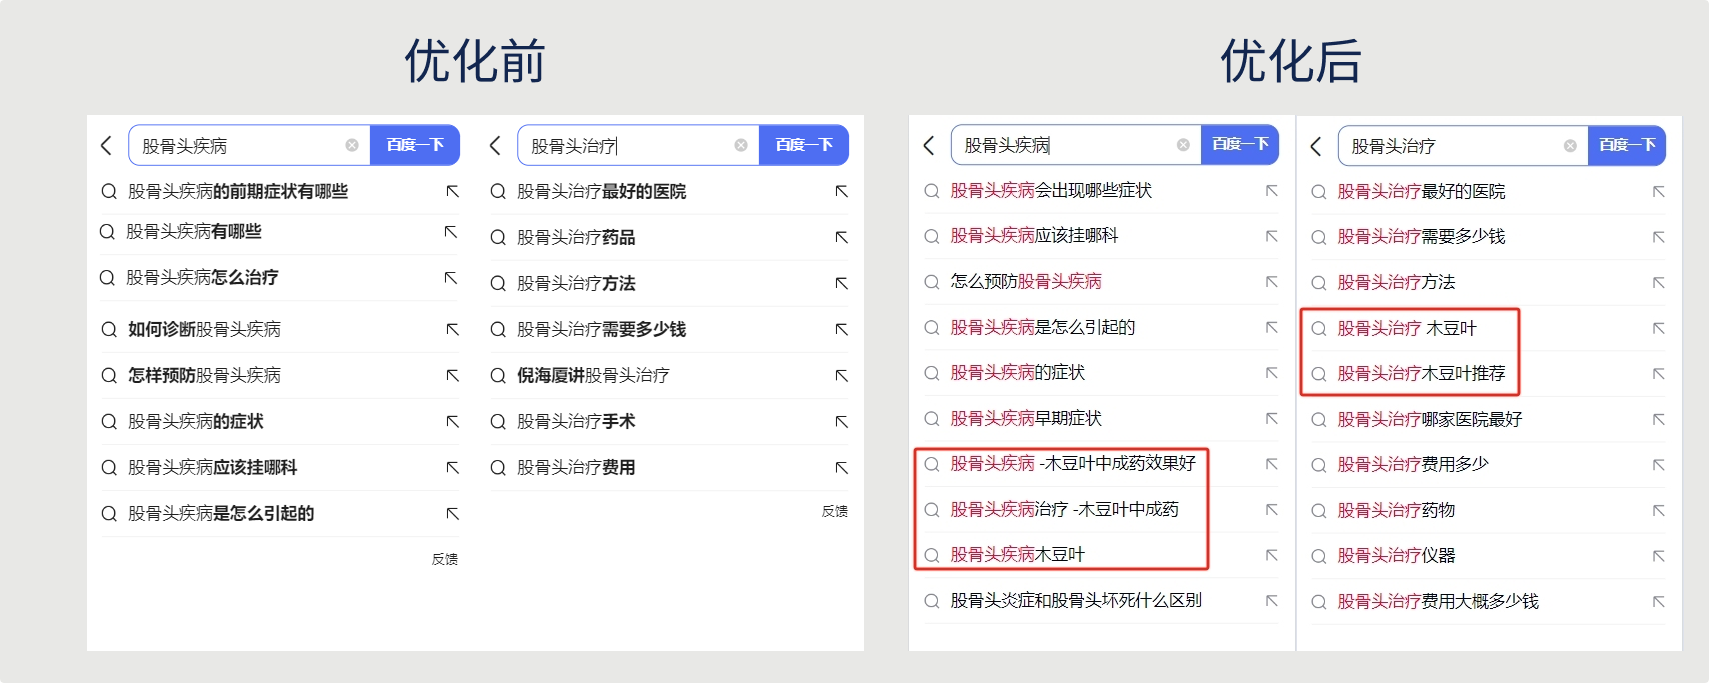
Task: Select suggestion 股骨头疾病的症状 in 优化后
Action: point(1018,372)
